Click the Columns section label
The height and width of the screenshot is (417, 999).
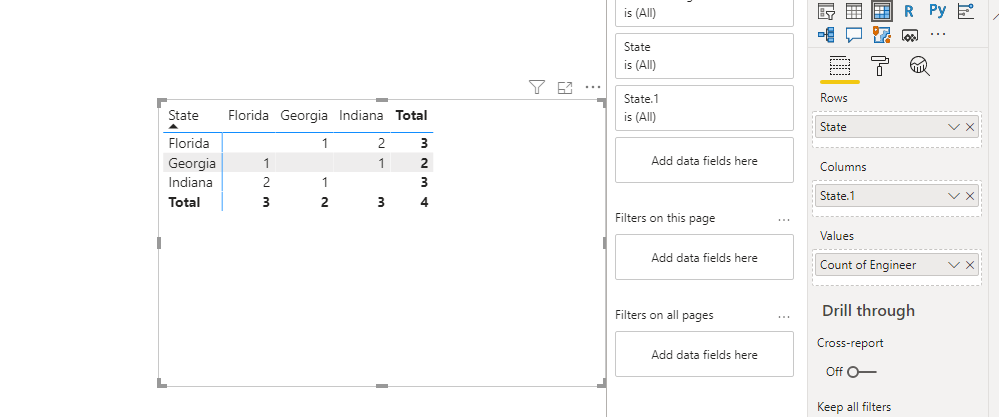click(x=843, y=167)
